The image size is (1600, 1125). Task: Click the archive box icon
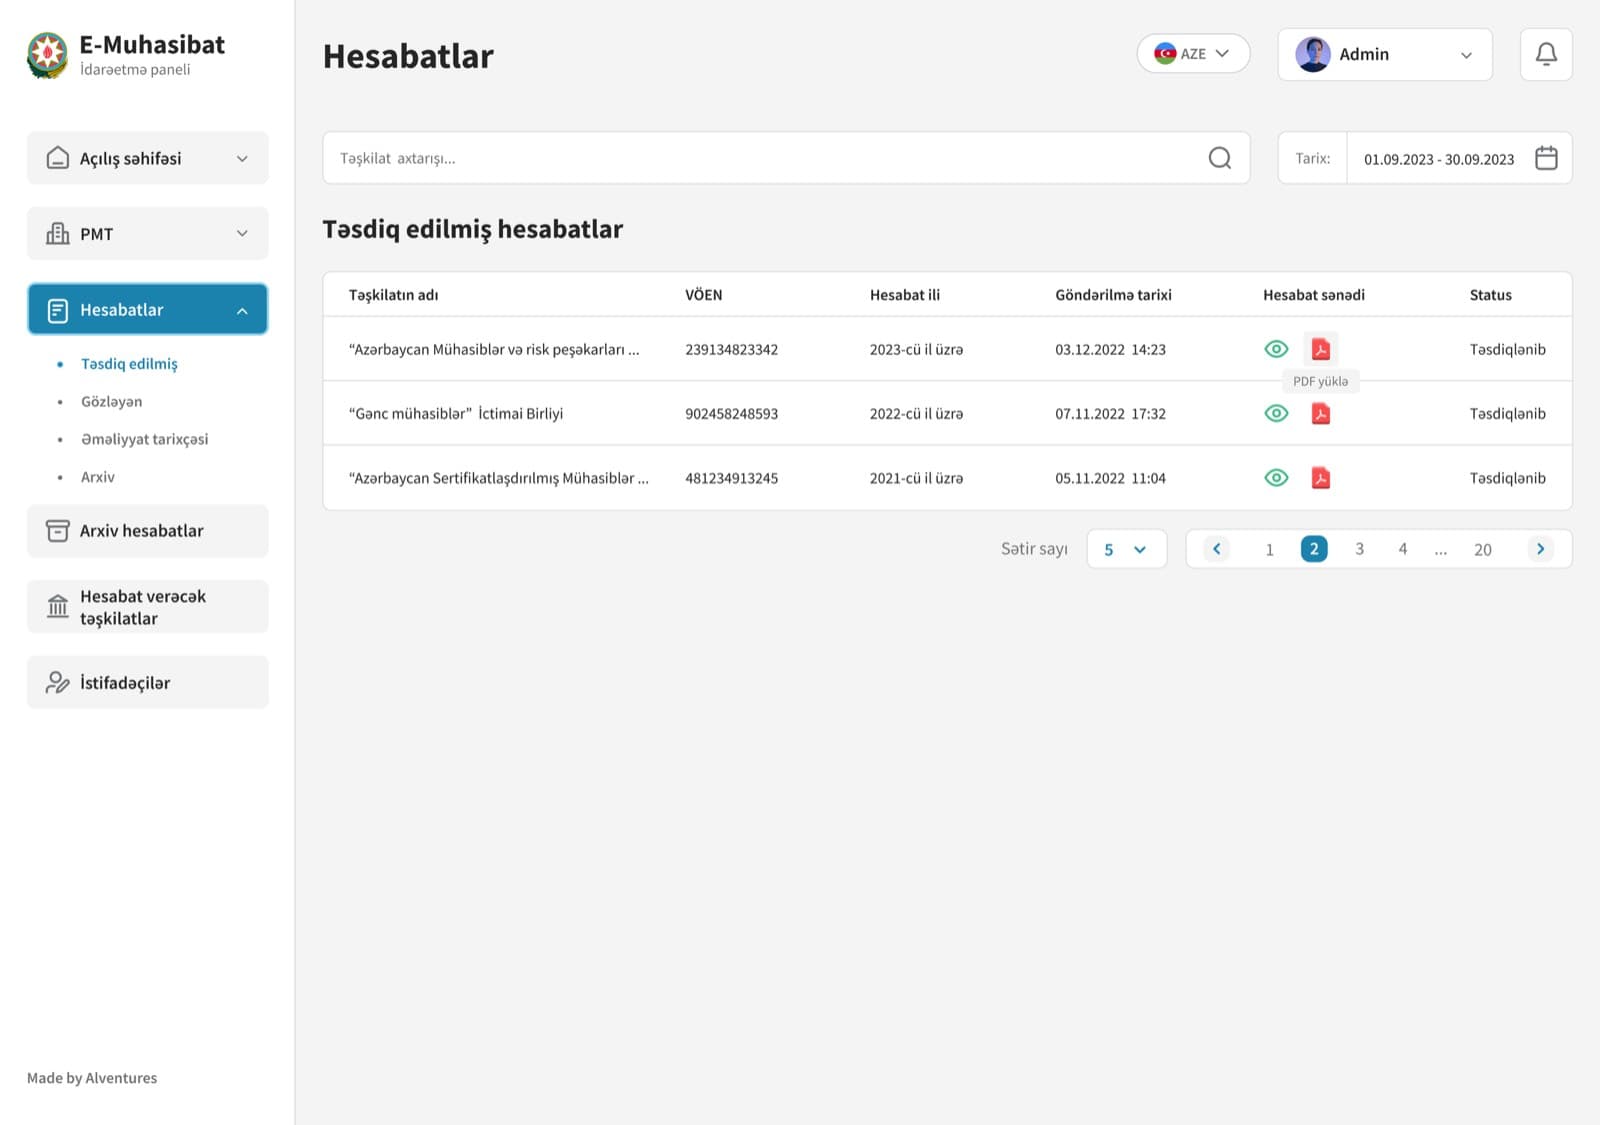coord(58,531)
